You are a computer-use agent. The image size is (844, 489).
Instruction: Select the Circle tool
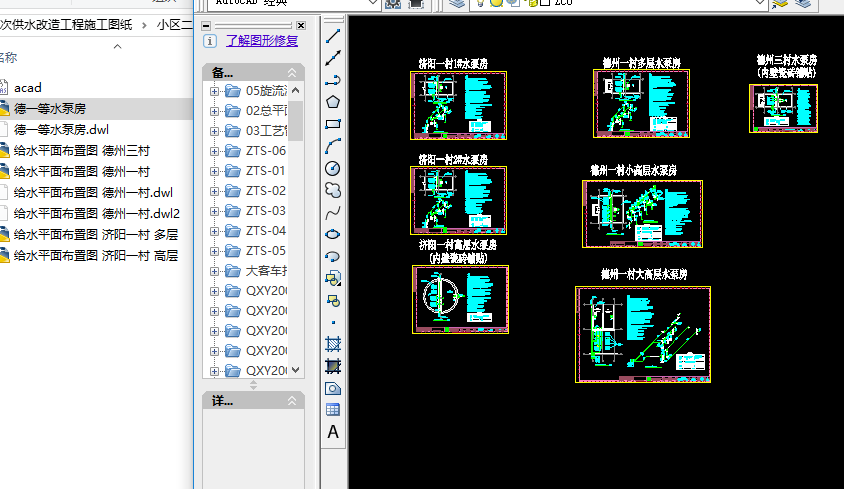tap(333, 169)
